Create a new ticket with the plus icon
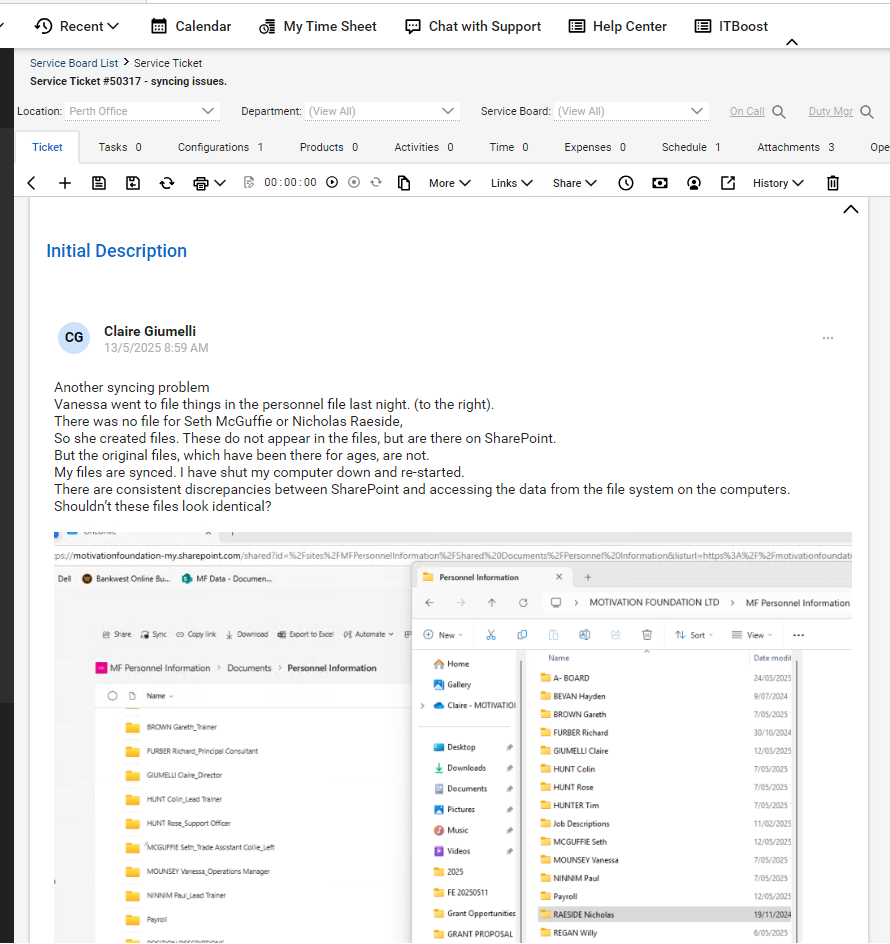The width and height of the screenshot is (890, 944). point(64,183)
